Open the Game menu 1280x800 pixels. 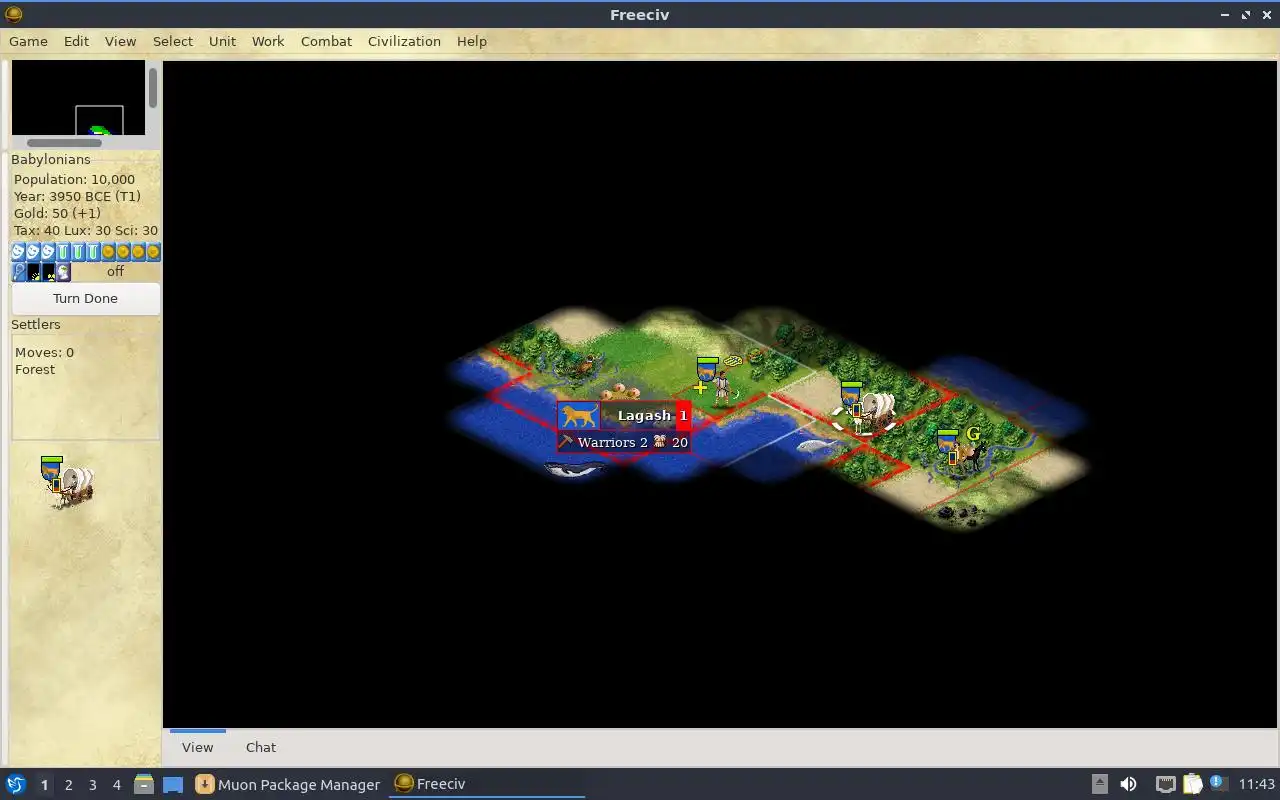coord(28,41)
